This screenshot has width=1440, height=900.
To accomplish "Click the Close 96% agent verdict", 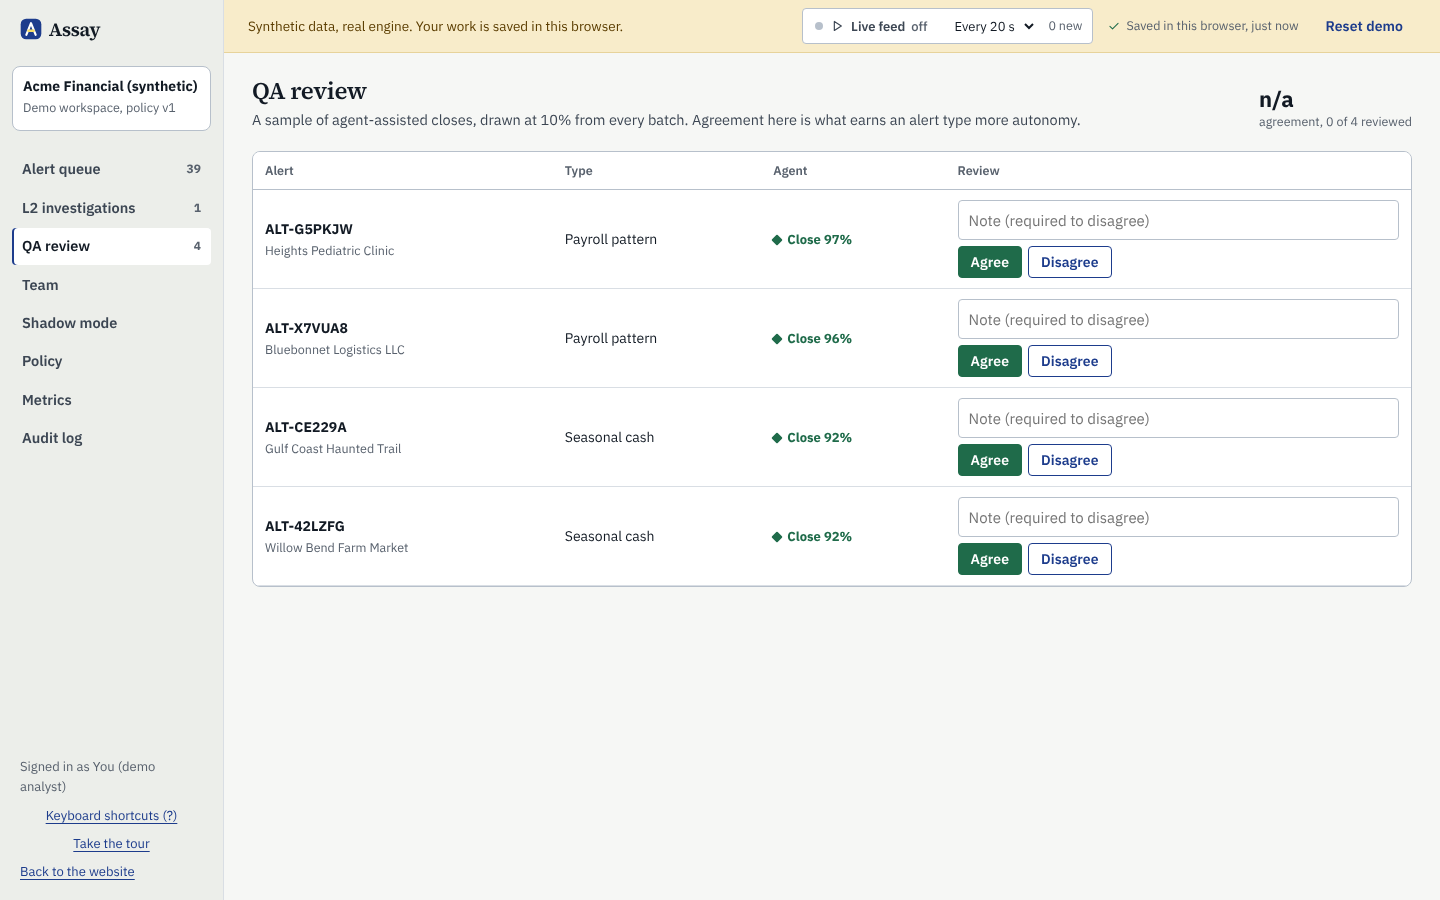I will (x=812, y=339).
